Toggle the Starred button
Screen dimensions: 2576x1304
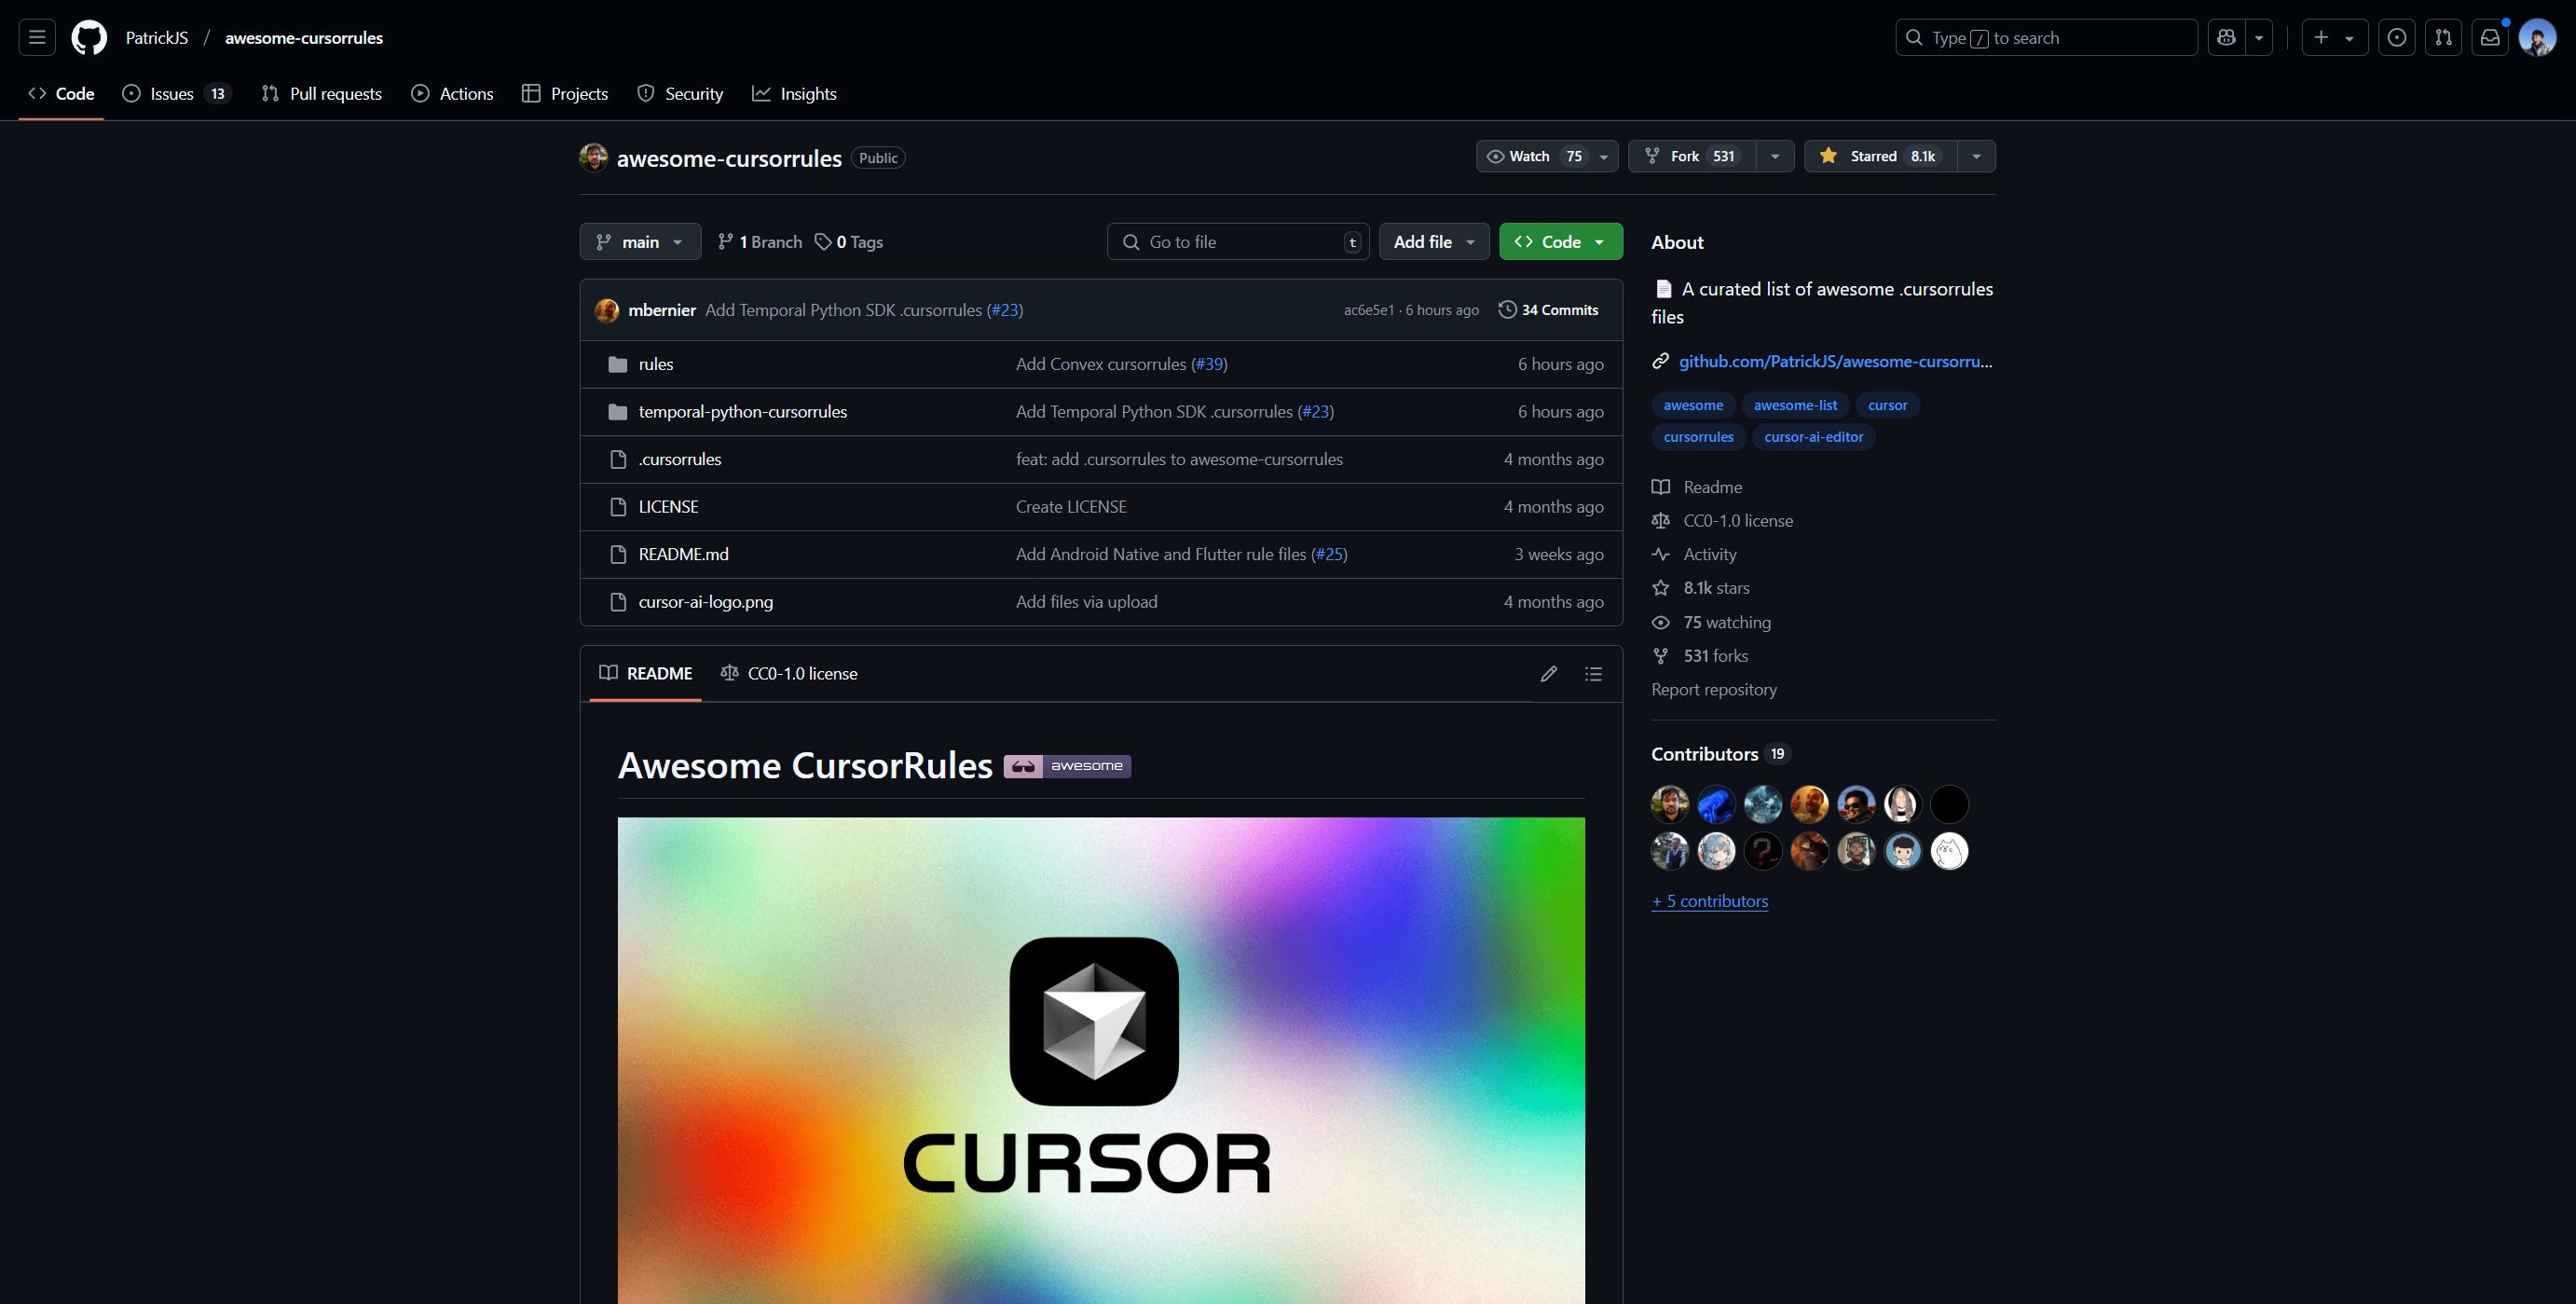tap(1880, 156)
